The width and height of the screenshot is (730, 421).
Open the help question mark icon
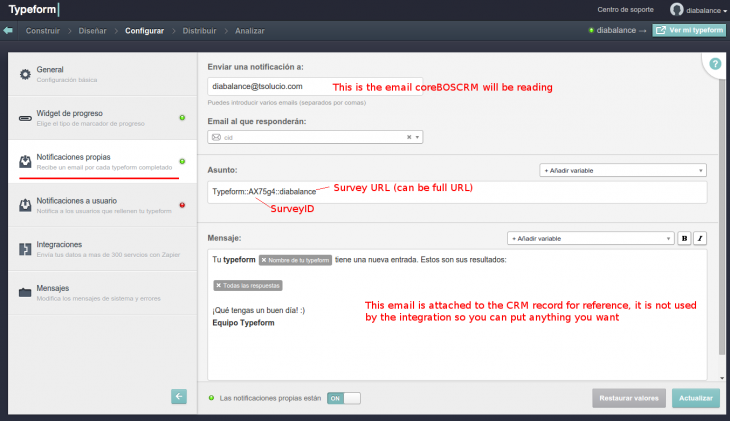point(715,64)
